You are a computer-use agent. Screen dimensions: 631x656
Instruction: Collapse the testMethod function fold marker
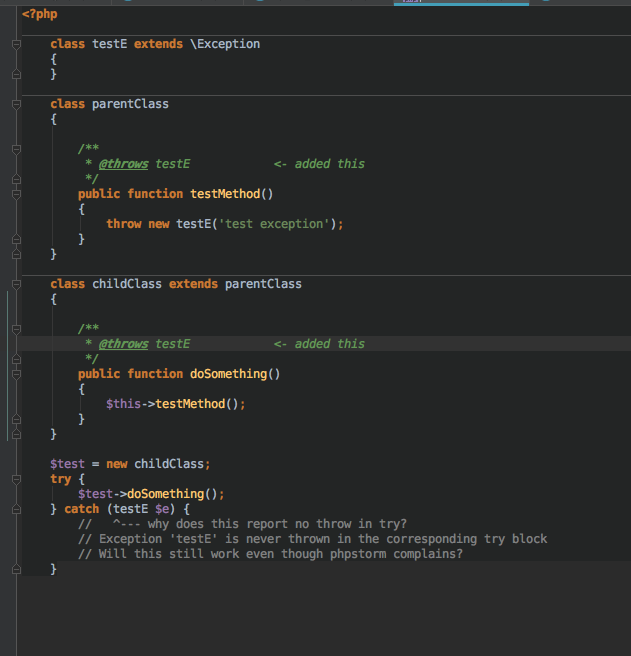[16, 194]
